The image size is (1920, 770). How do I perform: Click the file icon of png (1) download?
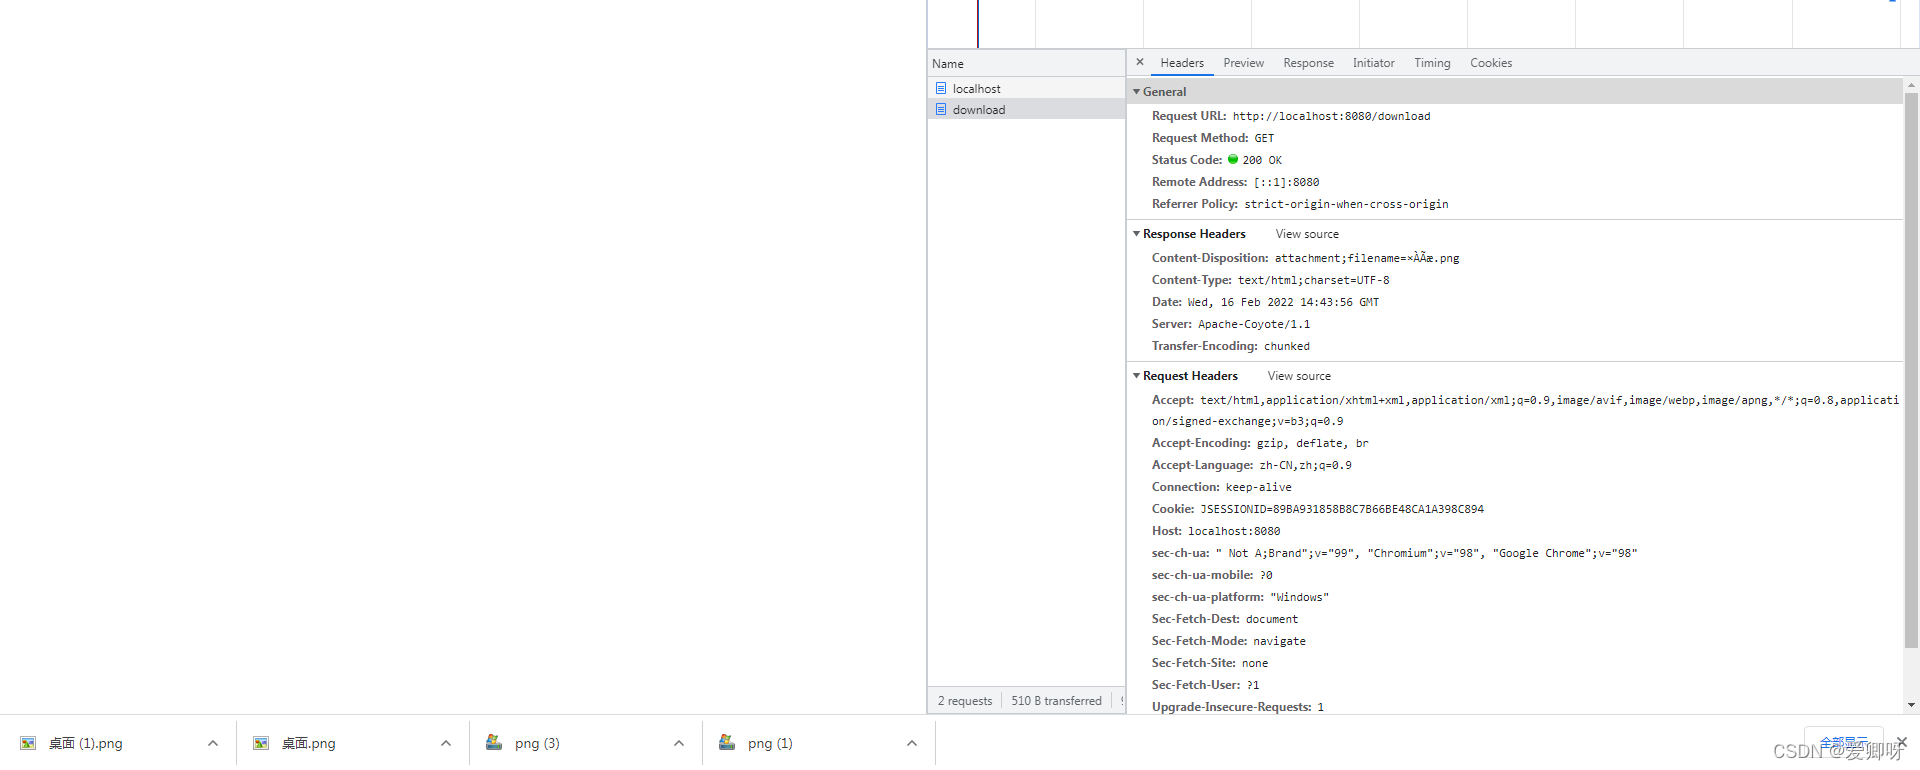coord(727,742)
